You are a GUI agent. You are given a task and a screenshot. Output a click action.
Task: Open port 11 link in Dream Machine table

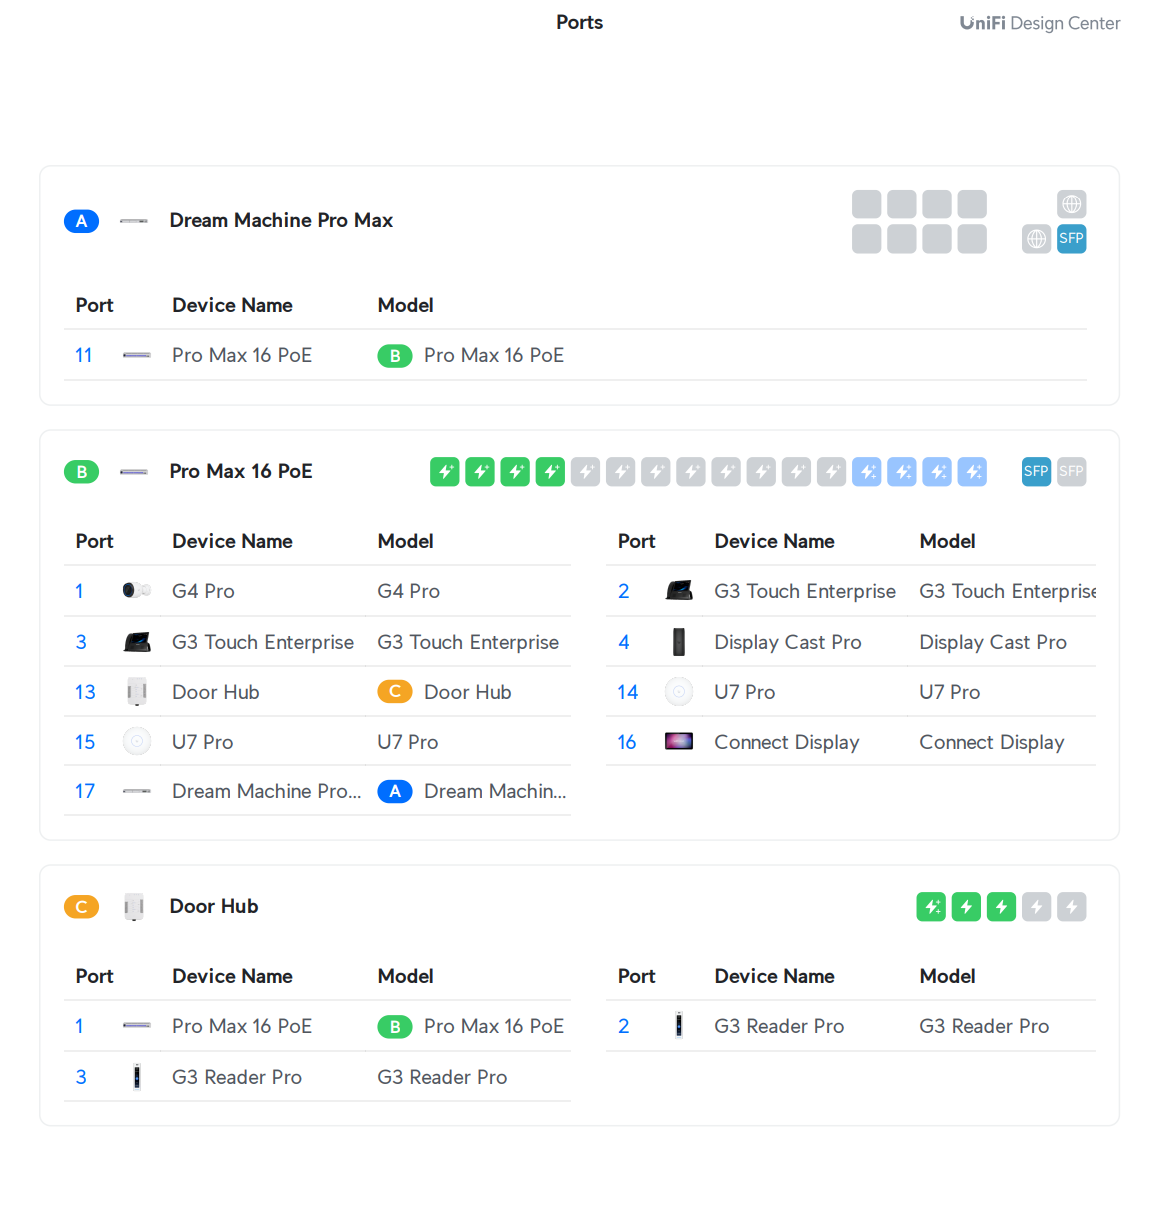84,356
